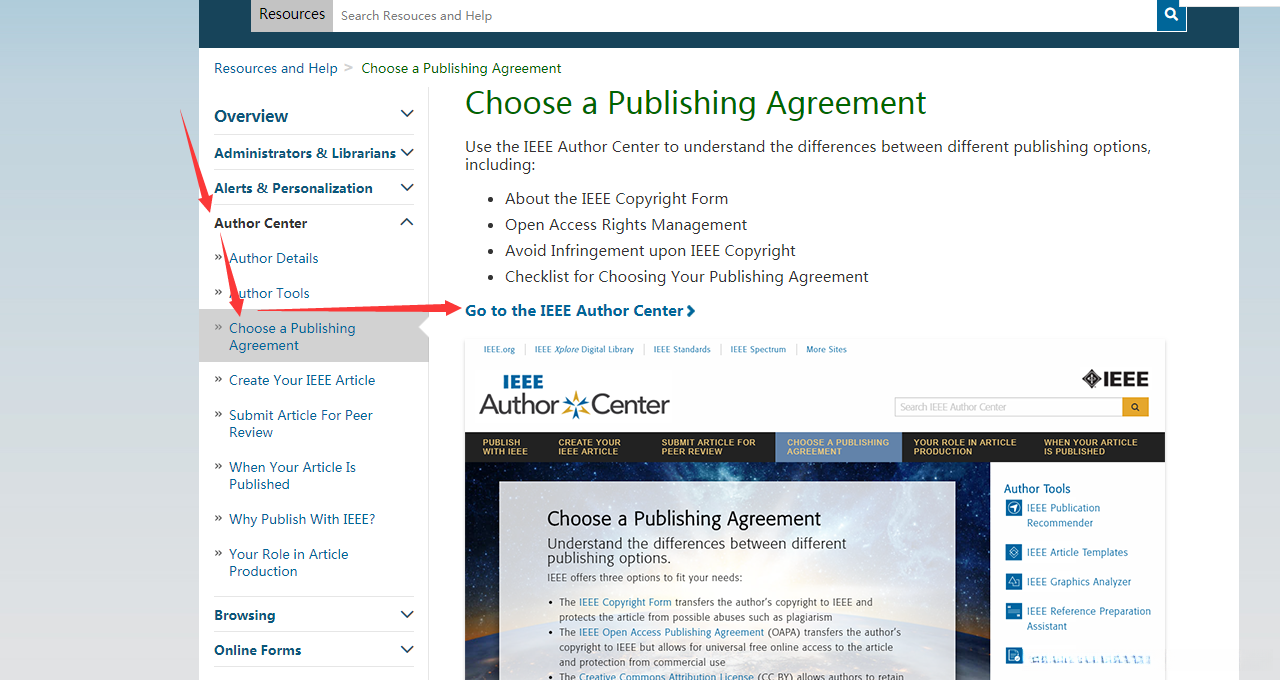Open IEEE Standards top bar link
Image resolution: width=1280 pixels, height=680 pixels.
pyautogui.click(x=682, y=350)
